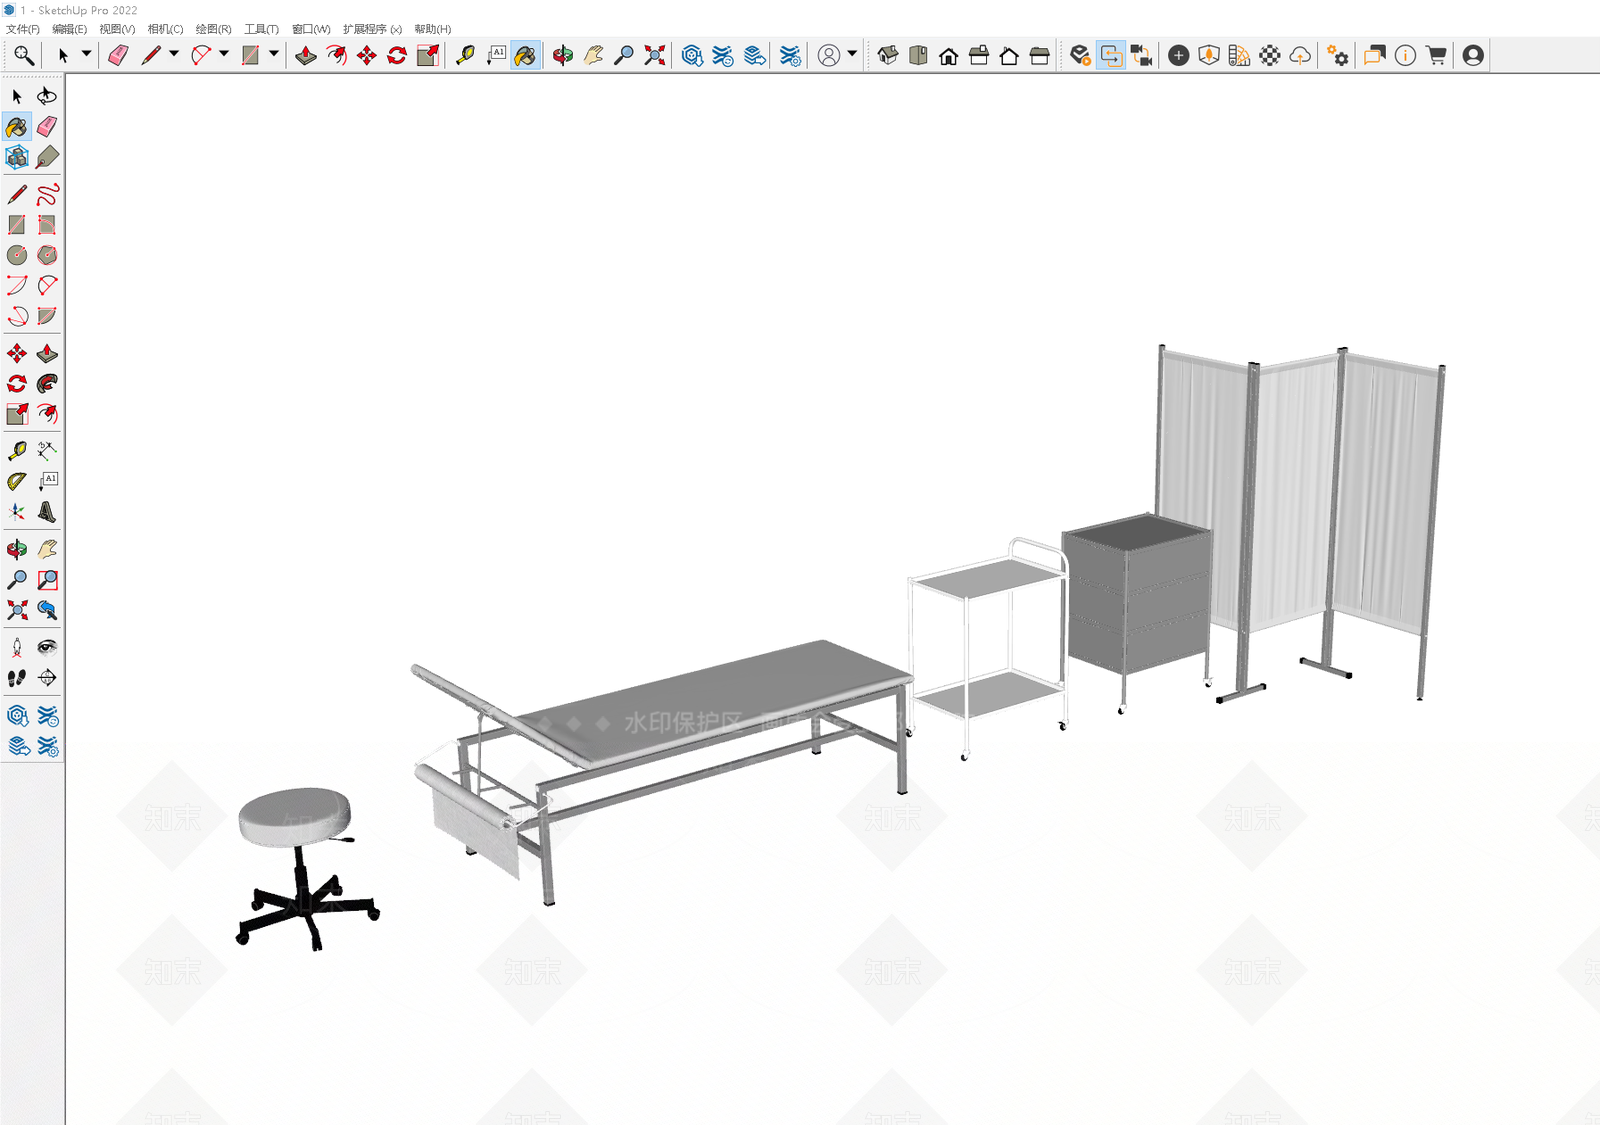Expand the Line tool dropdown arrow
The width and height of the screenshot is (1600, 1125).
tap(174, 54)
